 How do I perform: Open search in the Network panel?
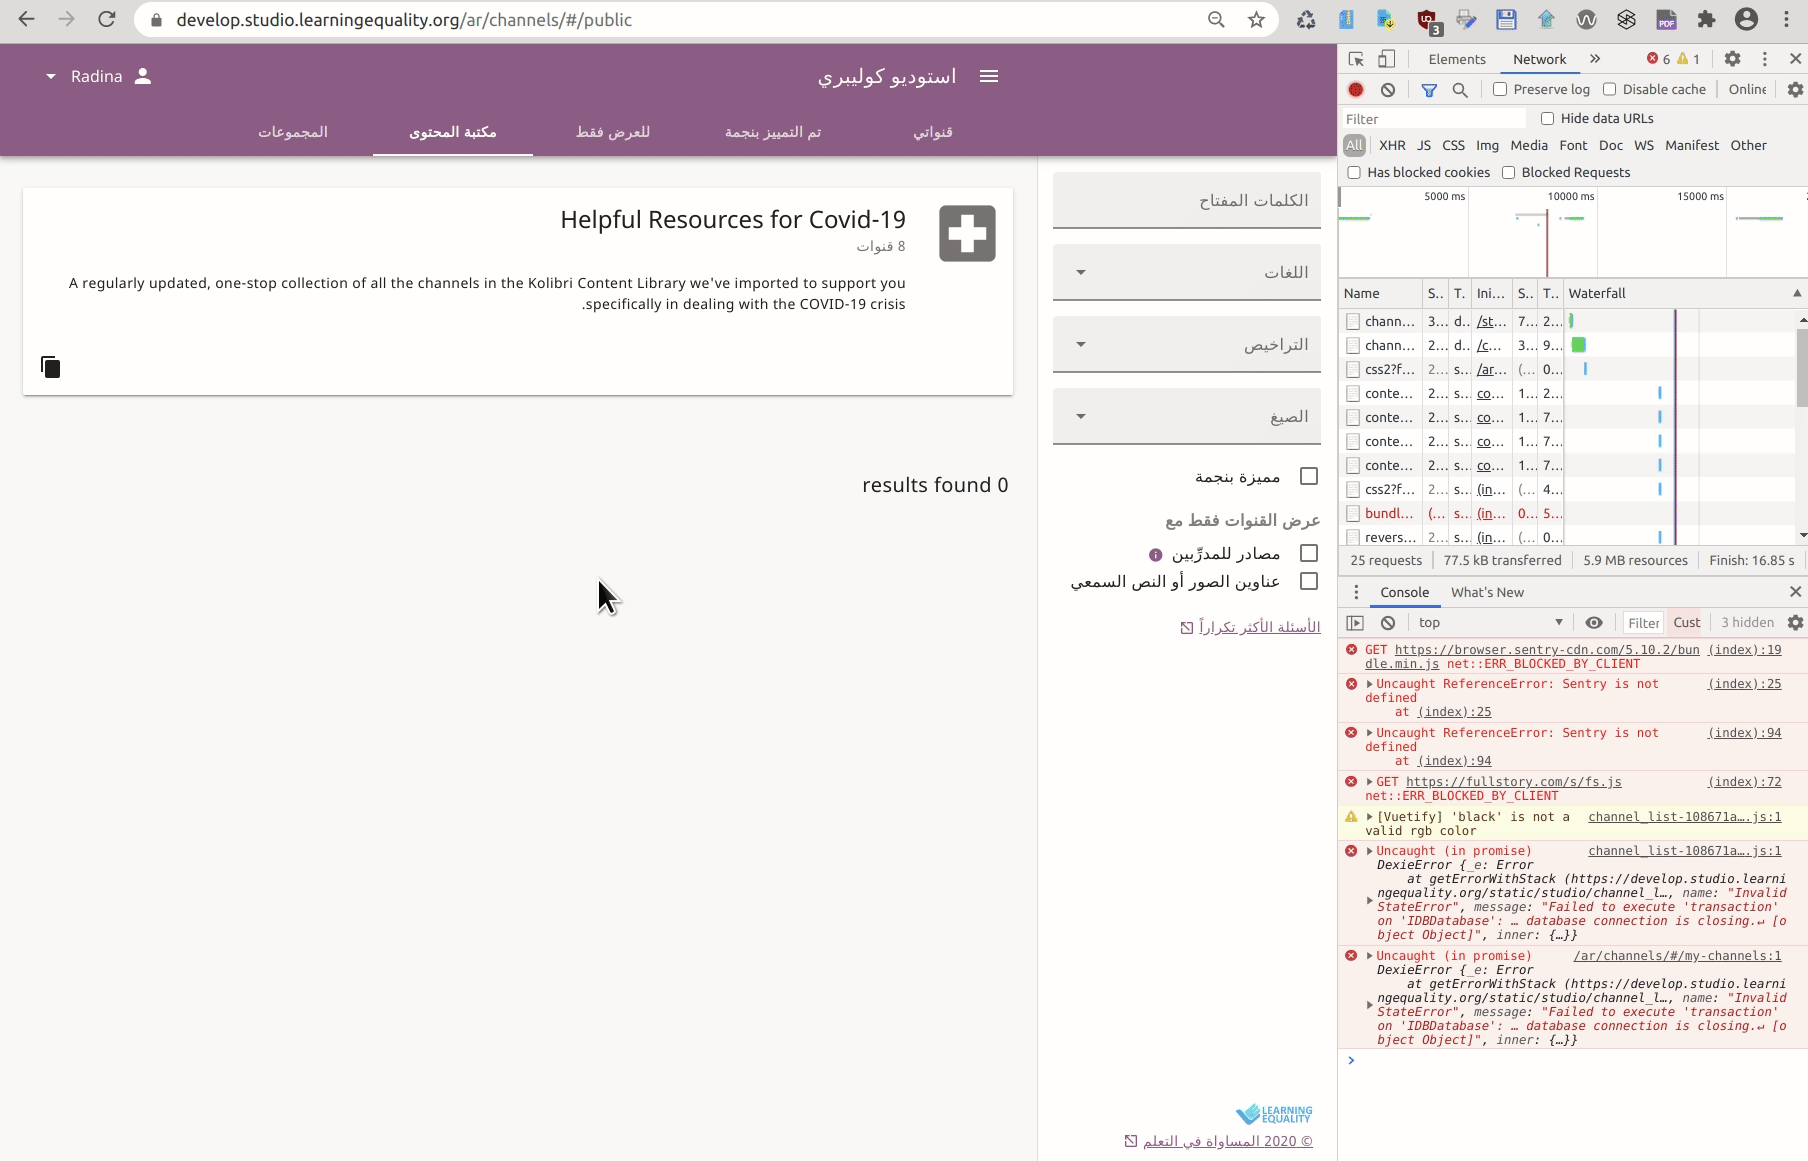[1460, 89]
